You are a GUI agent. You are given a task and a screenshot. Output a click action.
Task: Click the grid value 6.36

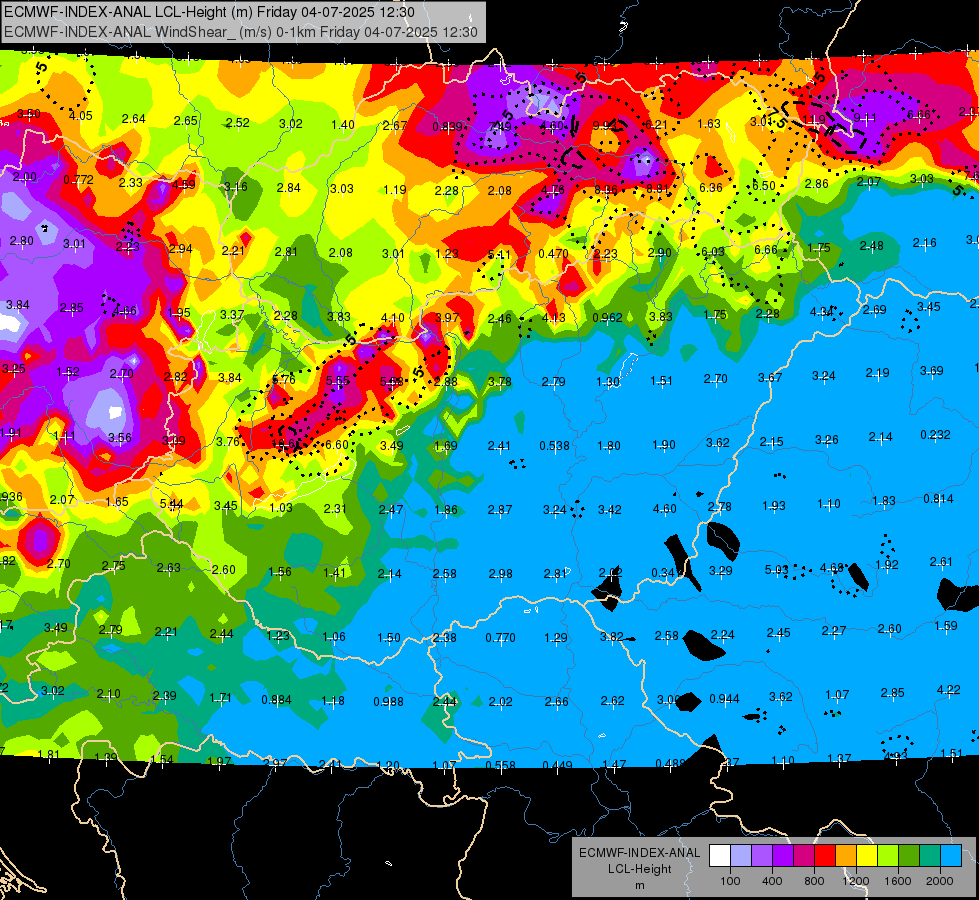click(x=711, y=187)
